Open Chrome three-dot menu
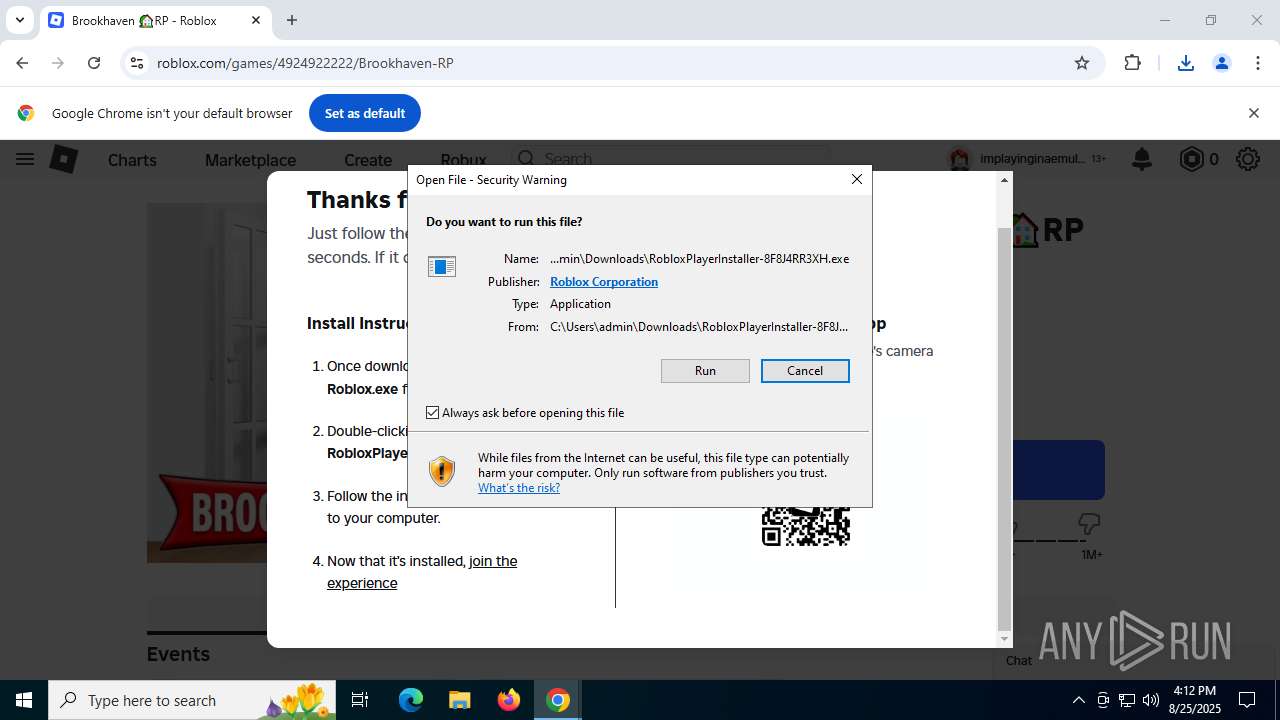 click(x=1258, y=63)
